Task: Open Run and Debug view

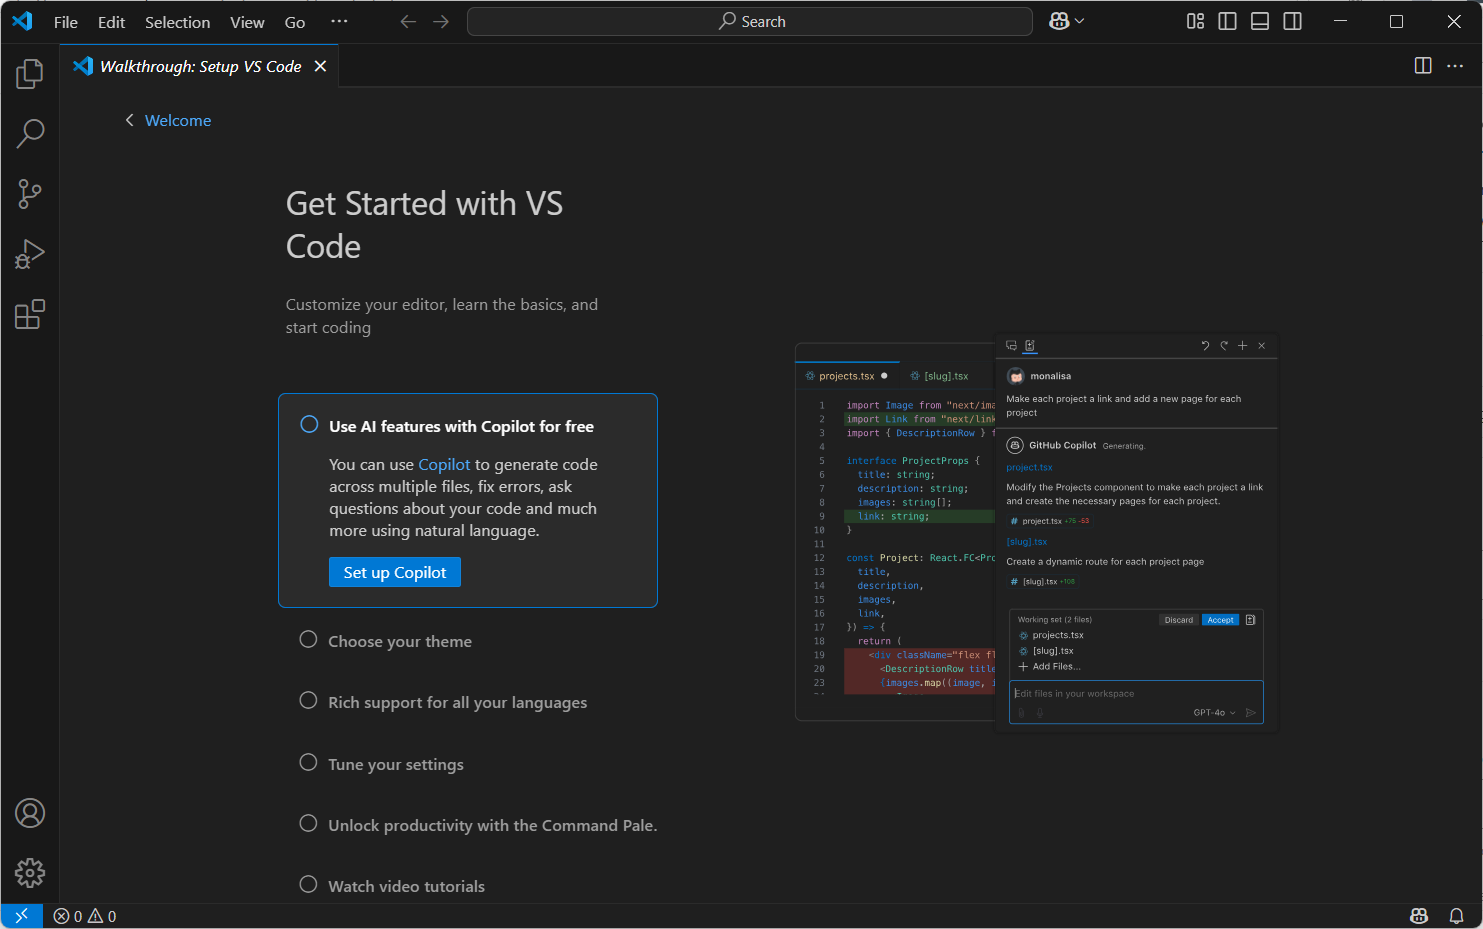Action: coord(30,254)
